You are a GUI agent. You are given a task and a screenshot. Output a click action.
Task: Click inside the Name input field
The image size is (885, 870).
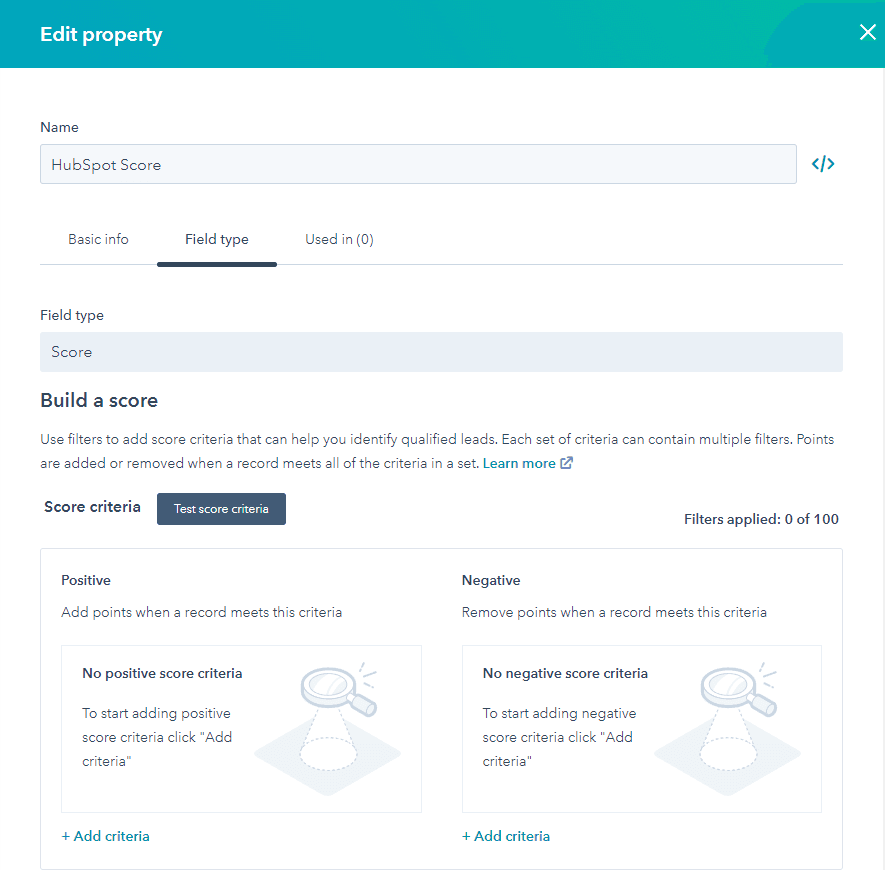(418, 164)
